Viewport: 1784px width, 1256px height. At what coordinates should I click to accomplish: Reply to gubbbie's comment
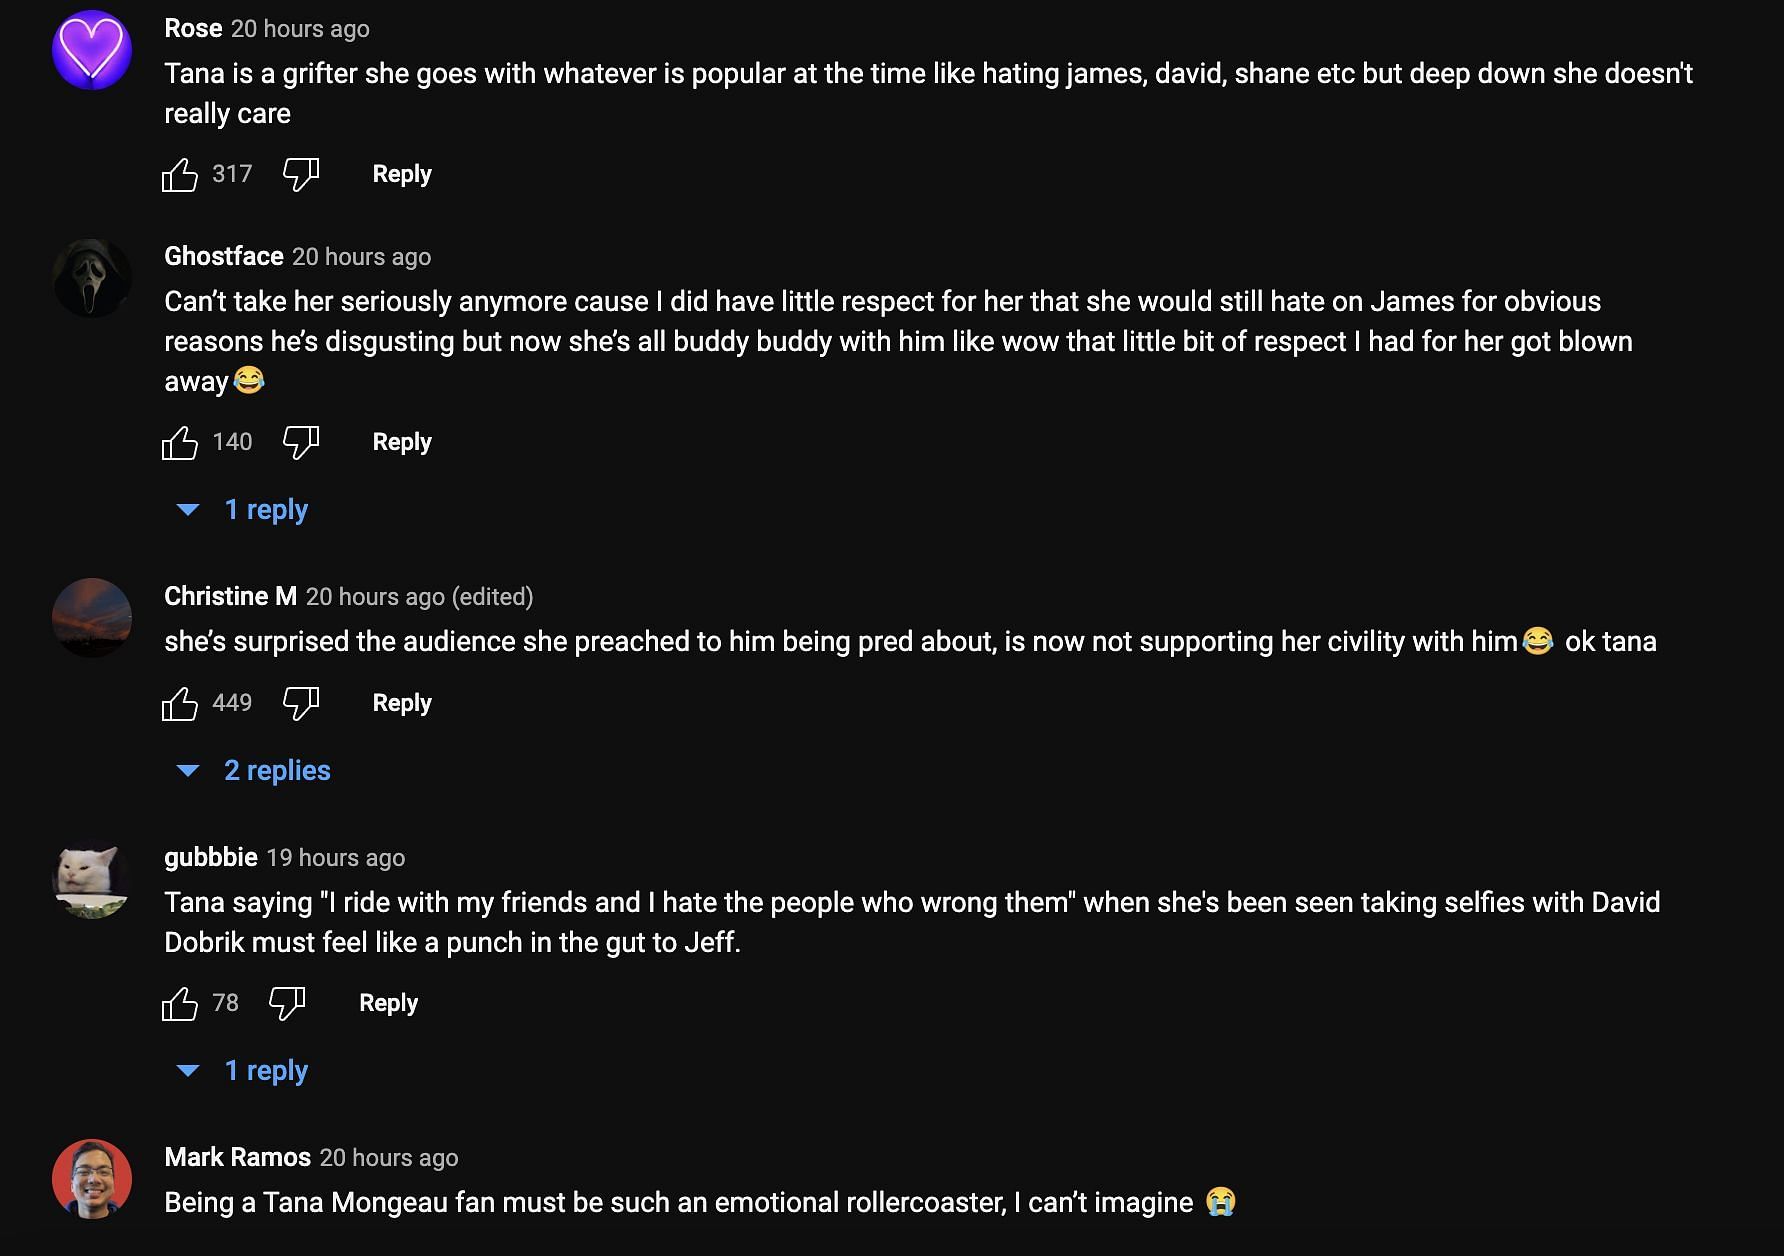(388, 1003)
